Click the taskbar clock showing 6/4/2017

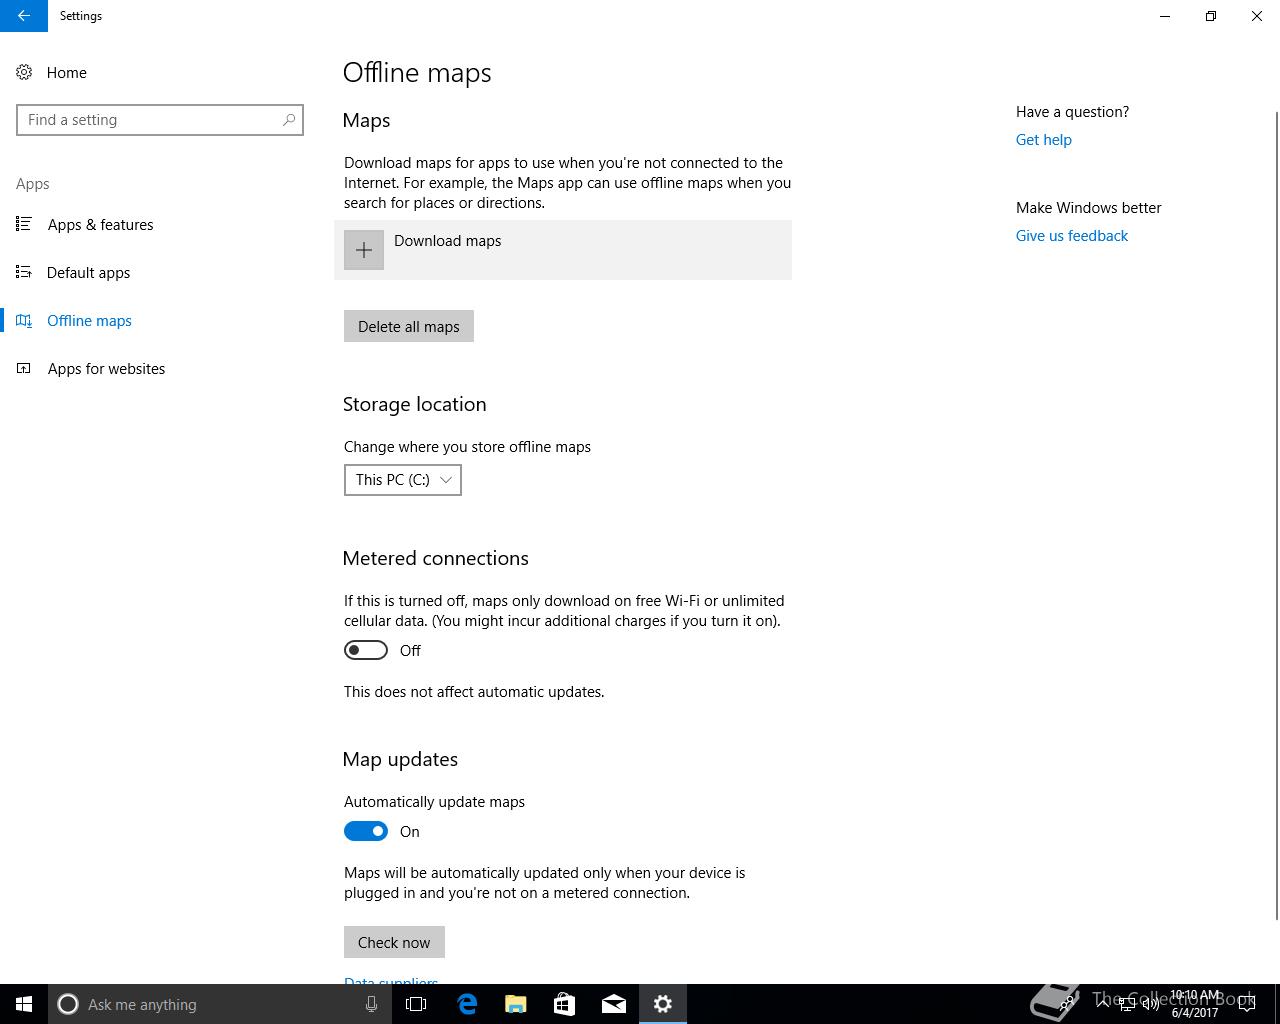pos(1195,1004)
